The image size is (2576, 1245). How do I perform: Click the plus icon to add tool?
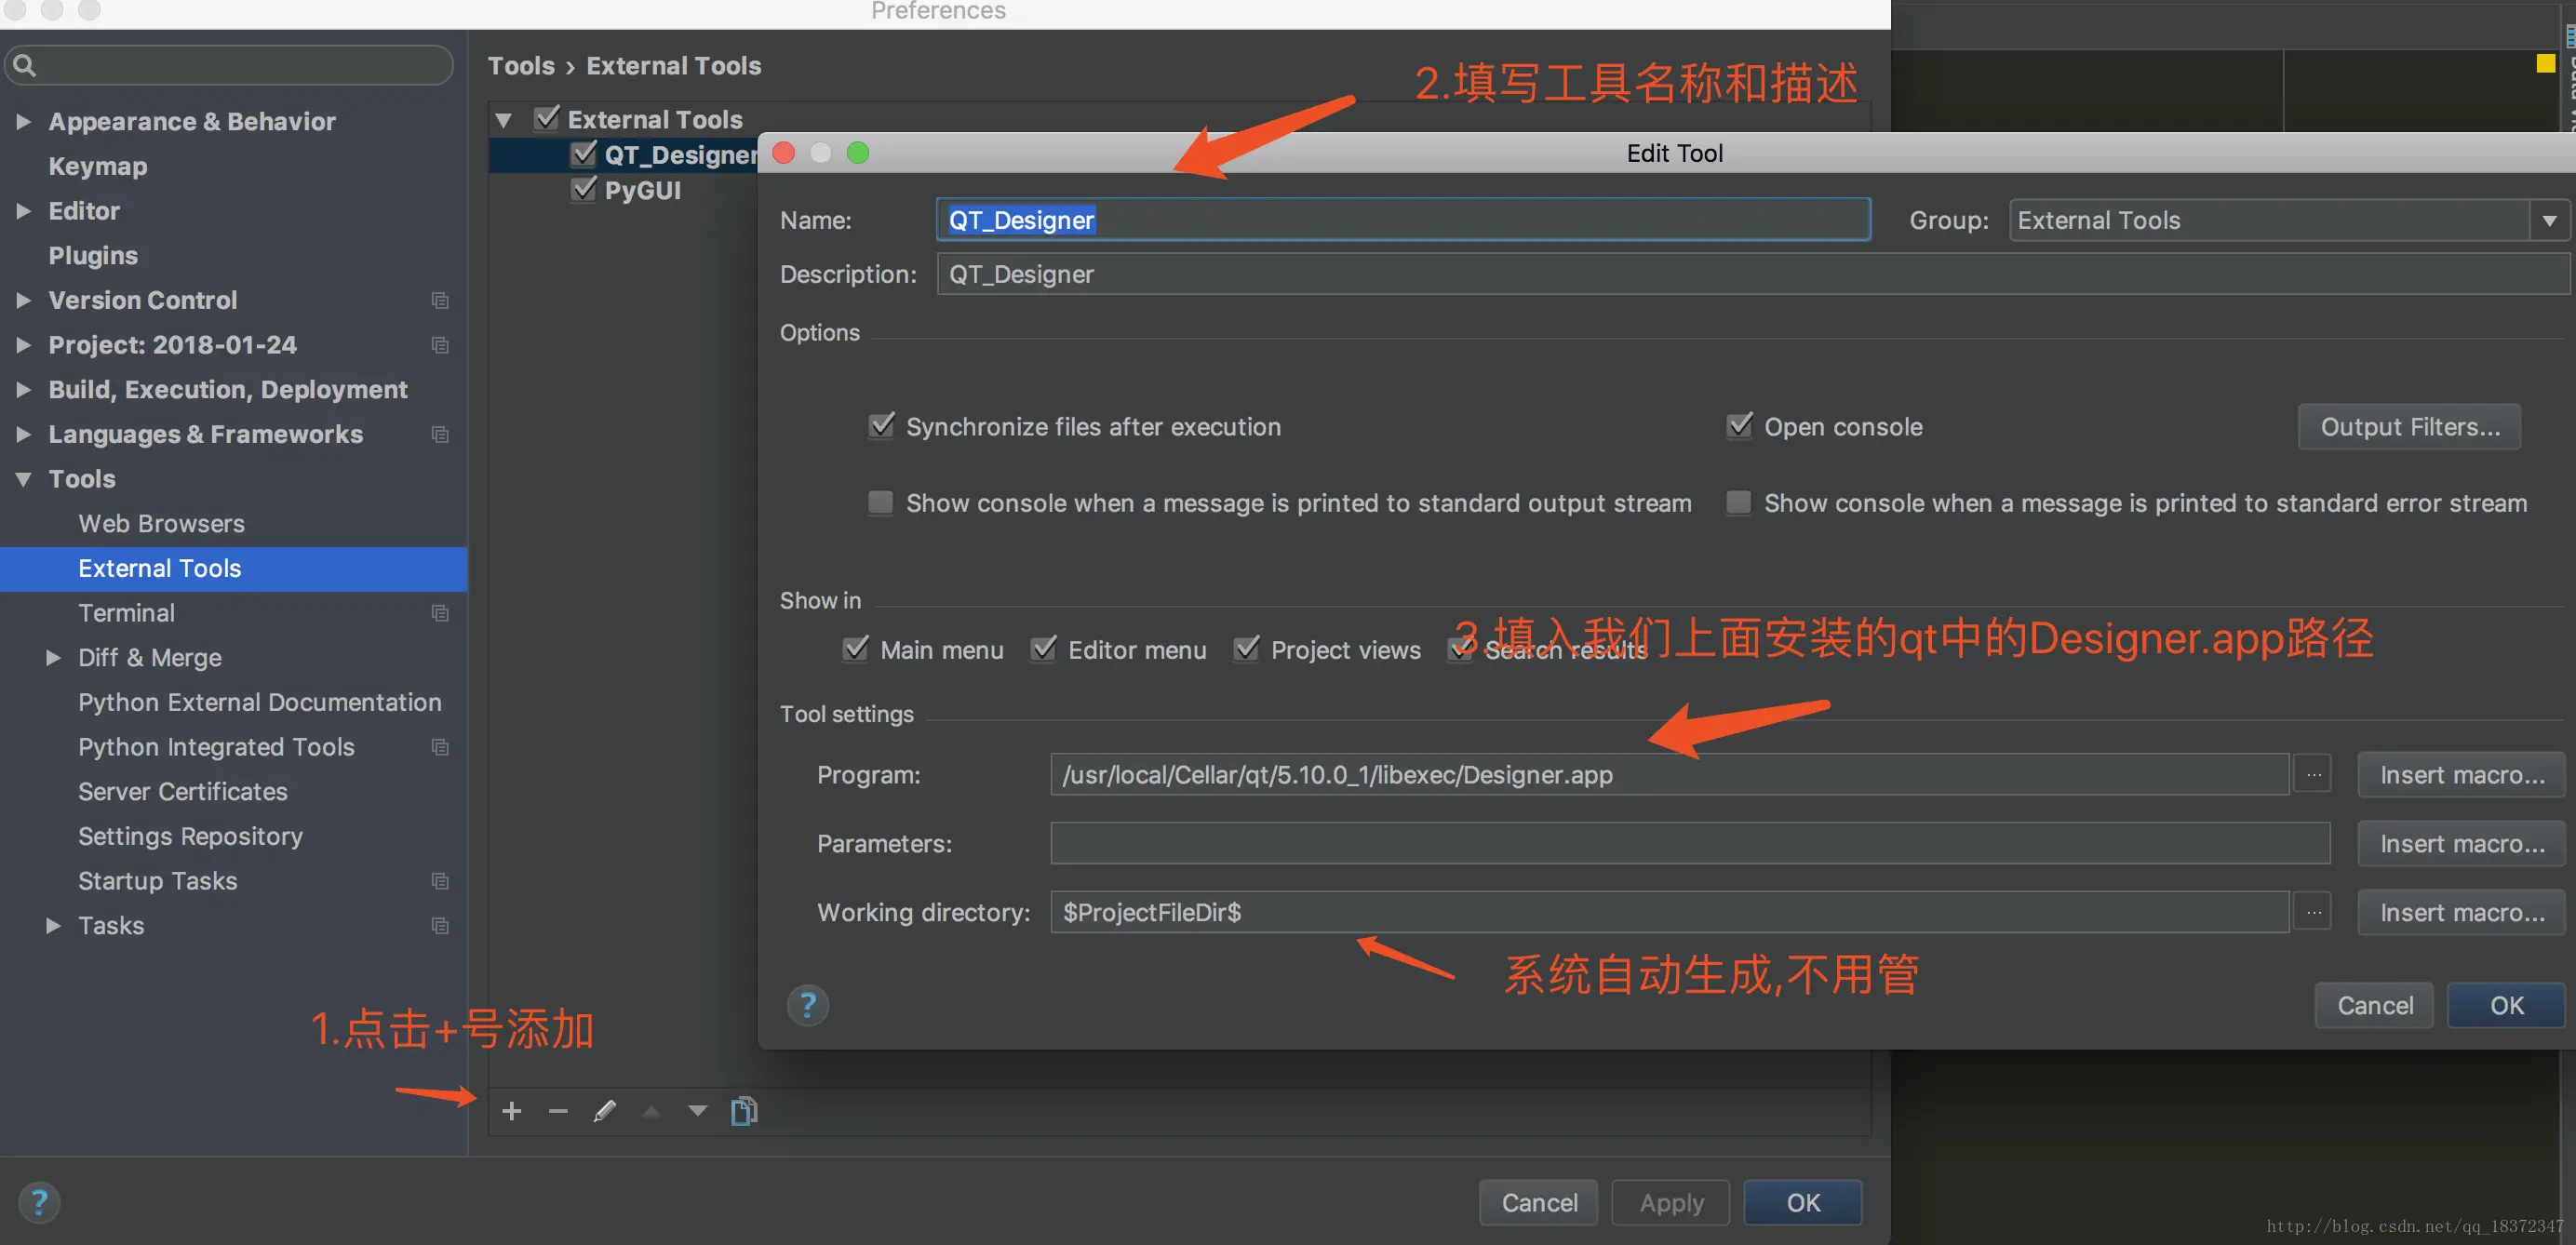(511, 1111)
